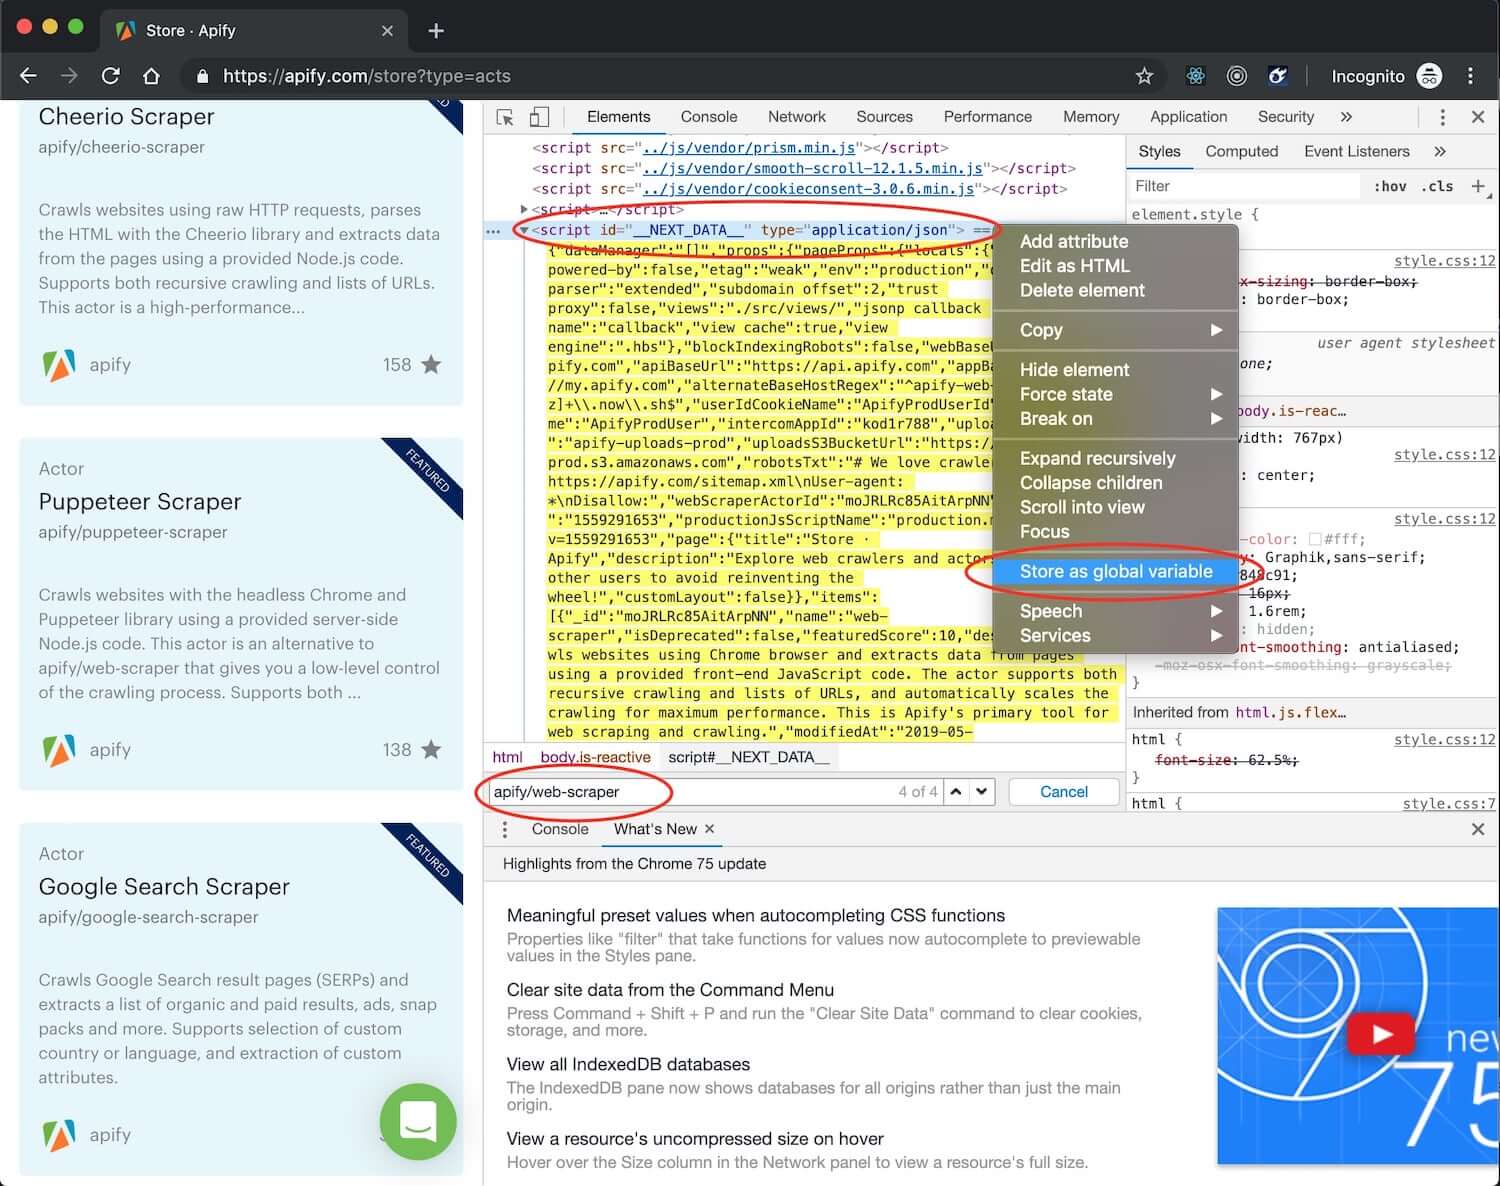The width and height of the screenshot is (1500, 1186).
Task: Open the Google Search Scraper actor
Action: tap(164, 887)
